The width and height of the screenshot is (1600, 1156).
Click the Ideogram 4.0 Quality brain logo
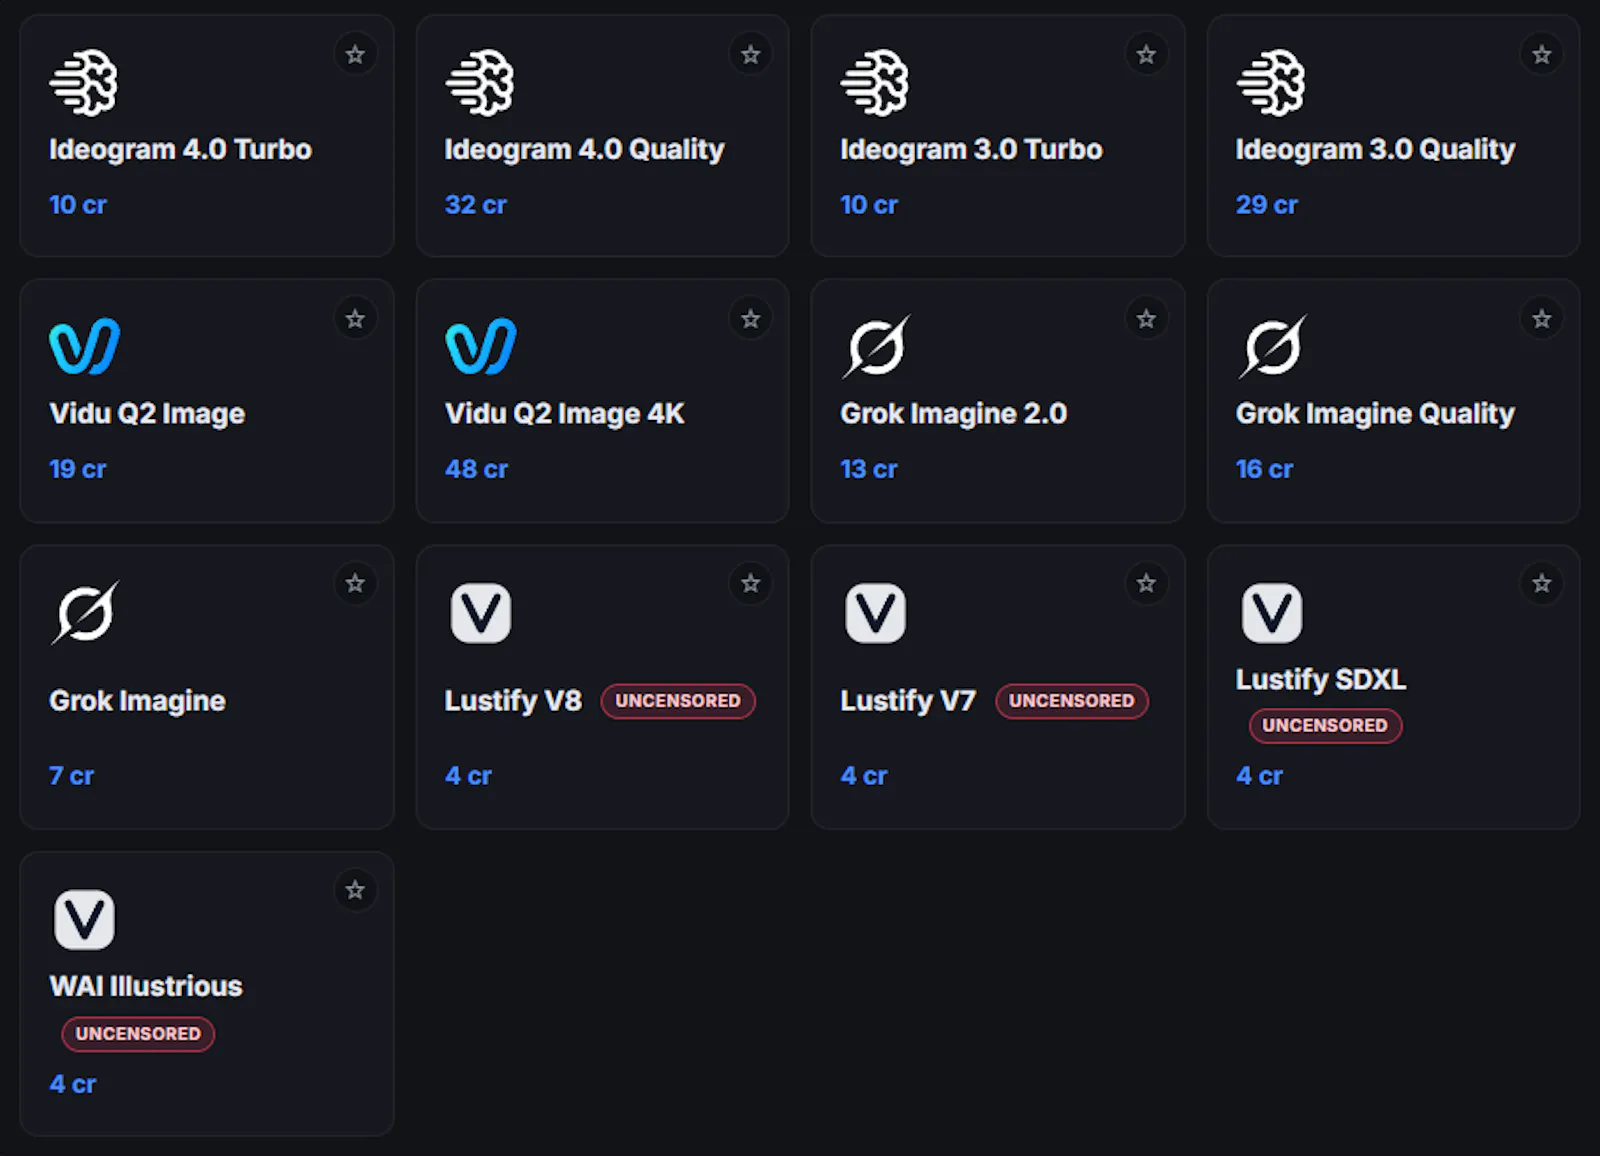pyautogui.click(x=480, y=83)
